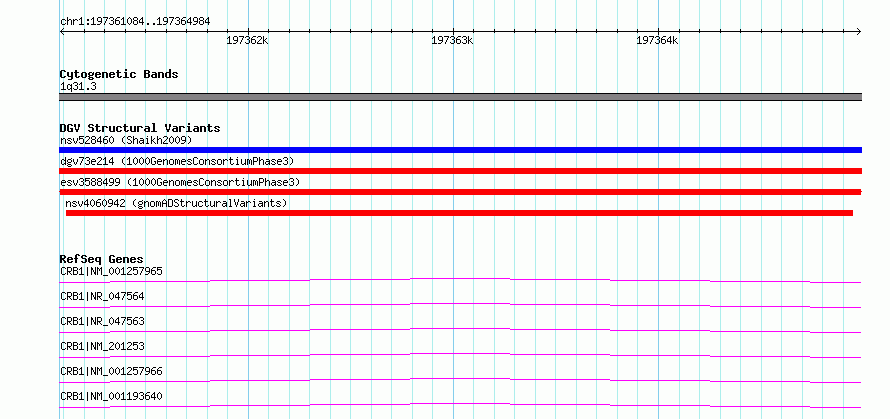The width and height of the screenshot is (890, 419).
Task: Open variant nsv4060942 (gnomADStructuralVariants) label
Action: 176,203
